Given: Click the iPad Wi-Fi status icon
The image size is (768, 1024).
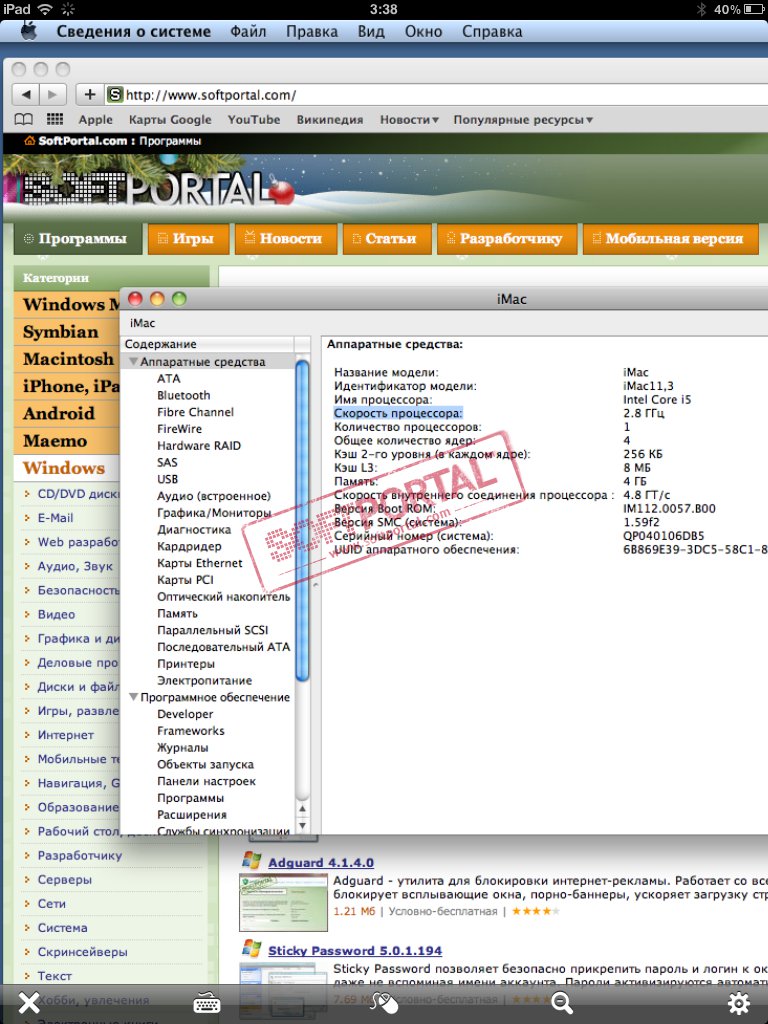Looking at the screenshot, I should 45,9.
